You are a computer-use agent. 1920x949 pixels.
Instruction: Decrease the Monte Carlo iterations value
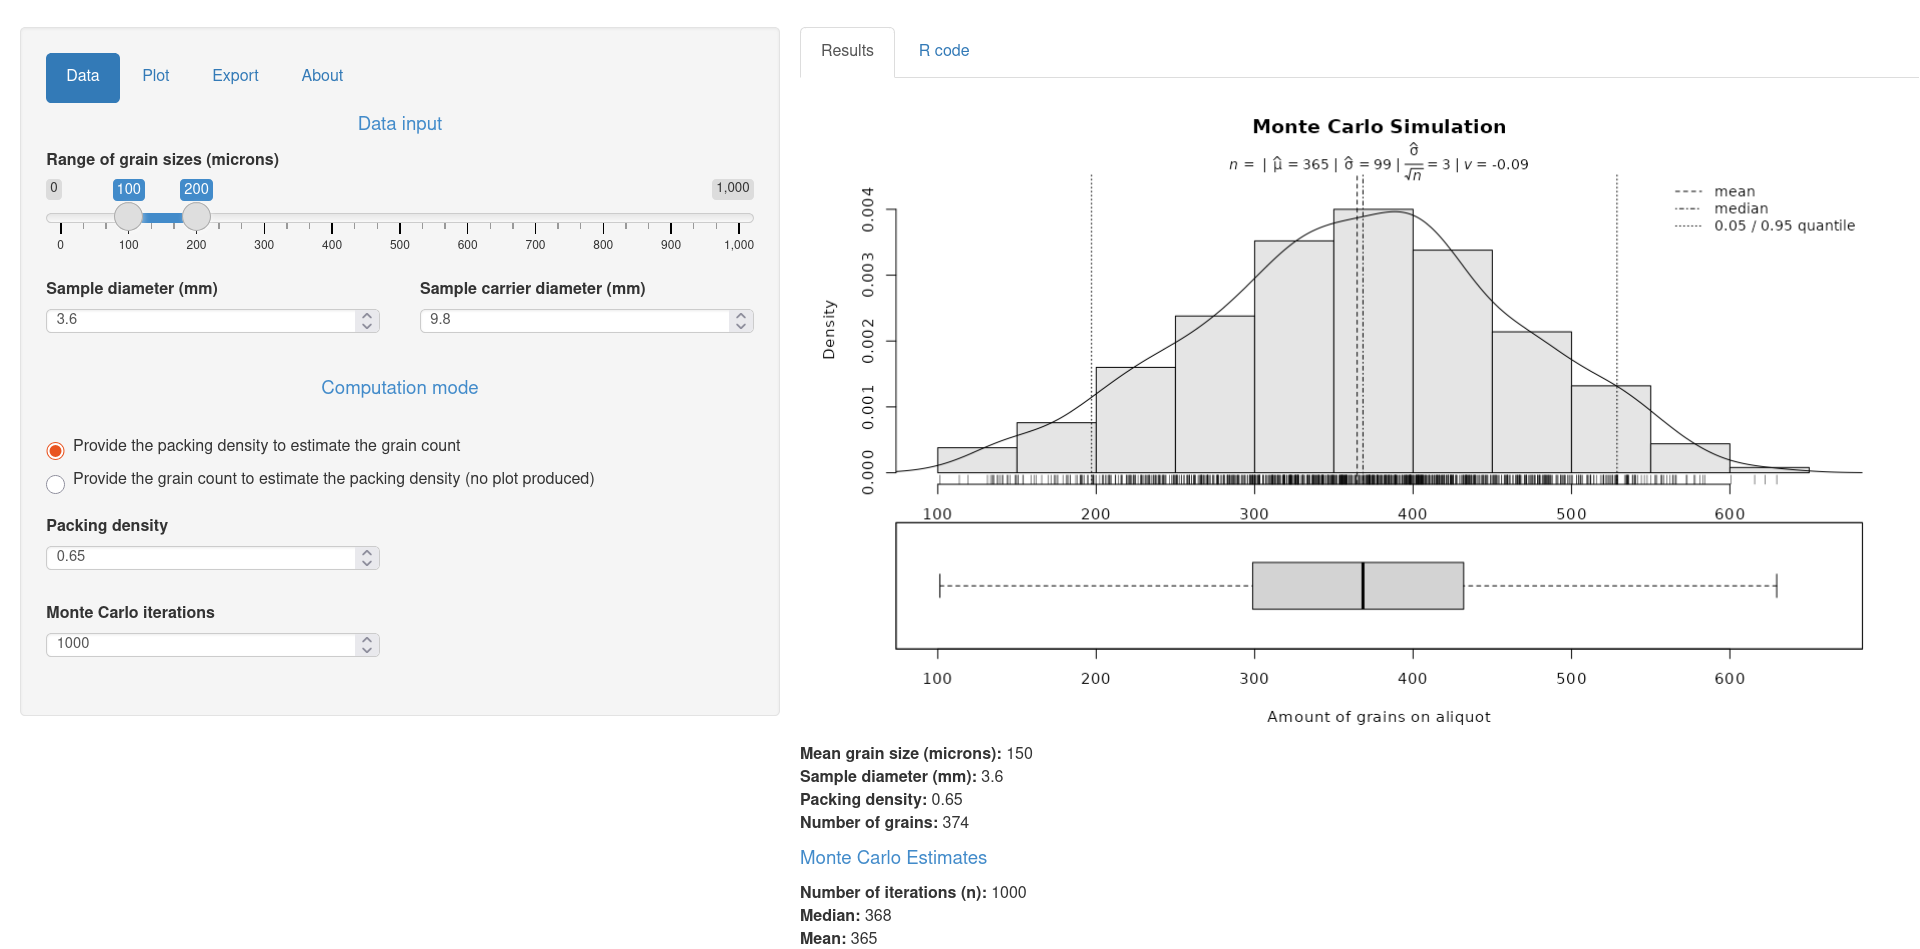(x=367, y=650)
